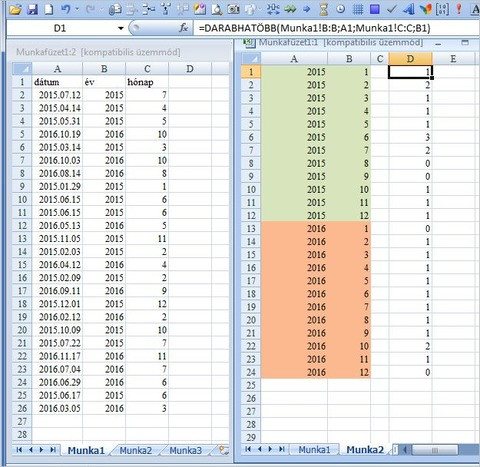Click scroll-left arrow in right window

(405, 450)
